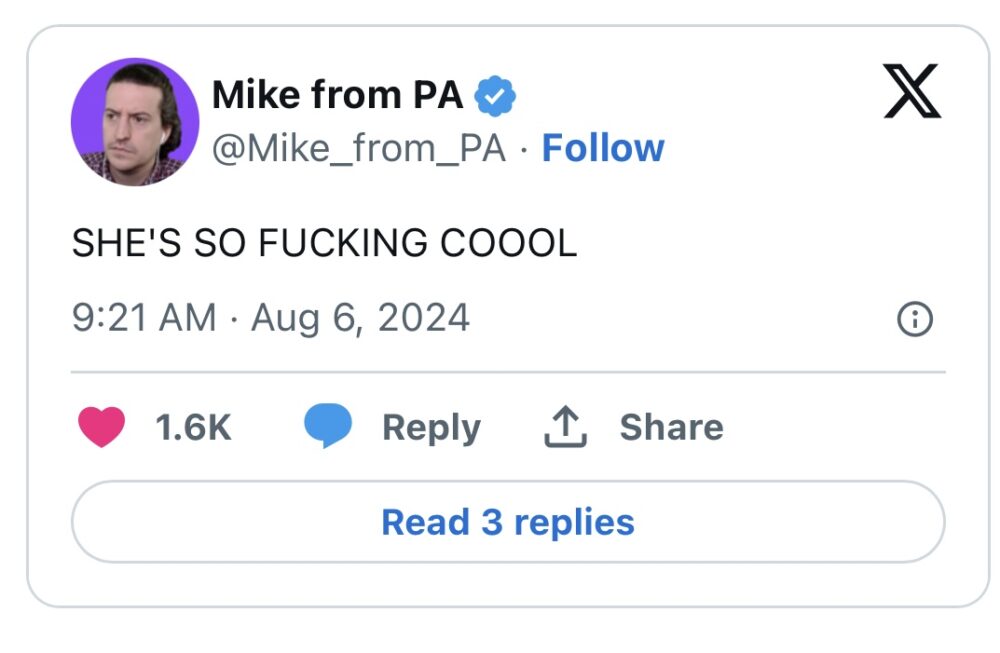Click the blue reply speech bubble icon
This screenshot has width=1000, height=653.
tap(328, 427)
